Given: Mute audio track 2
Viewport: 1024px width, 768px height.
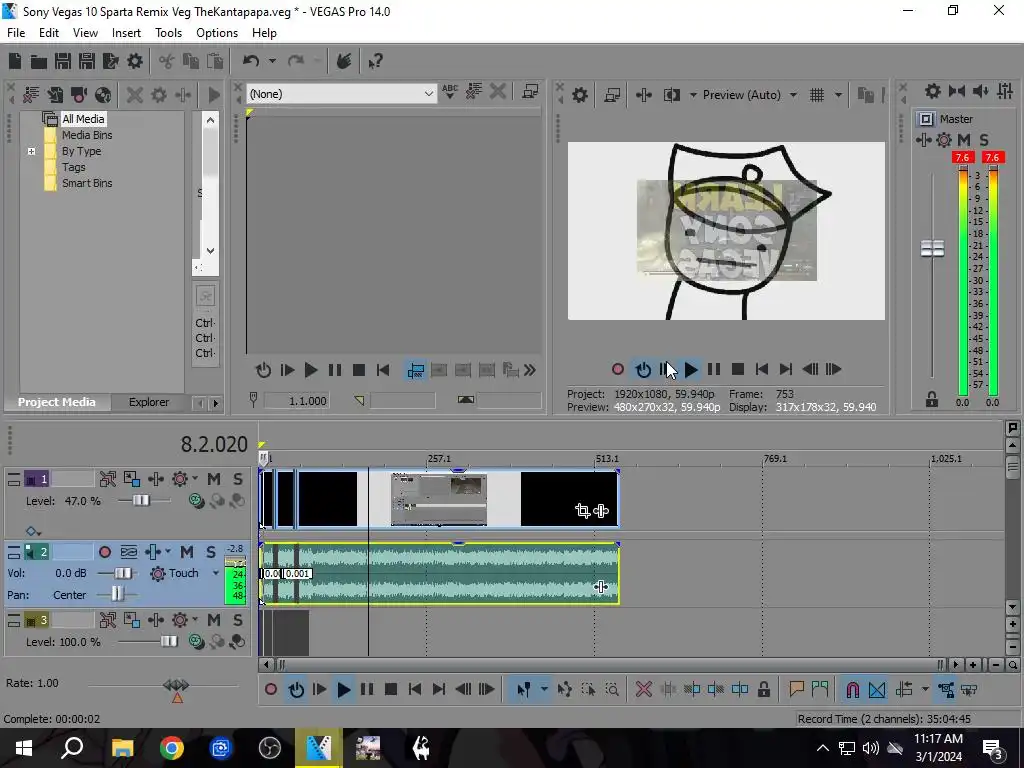Looking at the screenshot, I should pos(187,552).
